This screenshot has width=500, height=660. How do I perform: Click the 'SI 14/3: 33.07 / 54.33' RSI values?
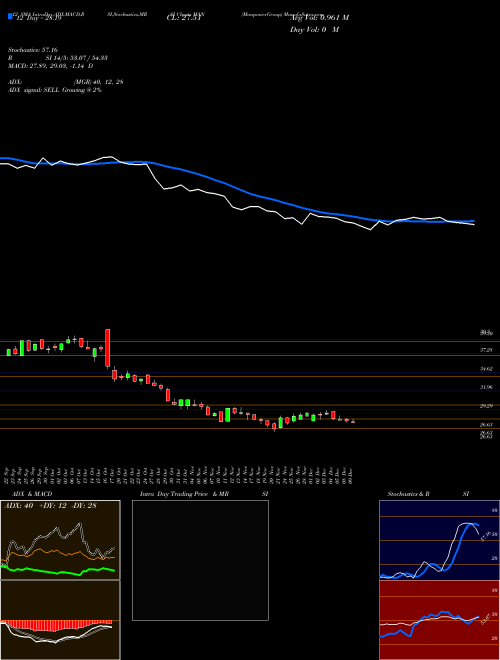tap(77, 58)
